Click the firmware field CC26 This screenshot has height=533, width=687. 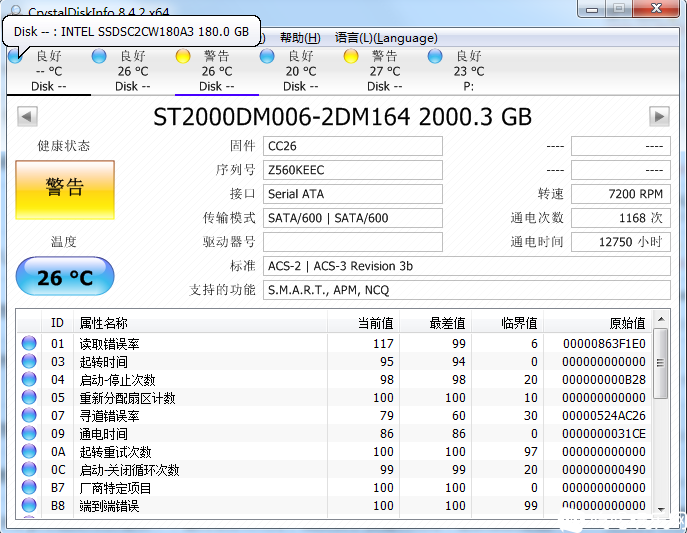tap(353, 146)
